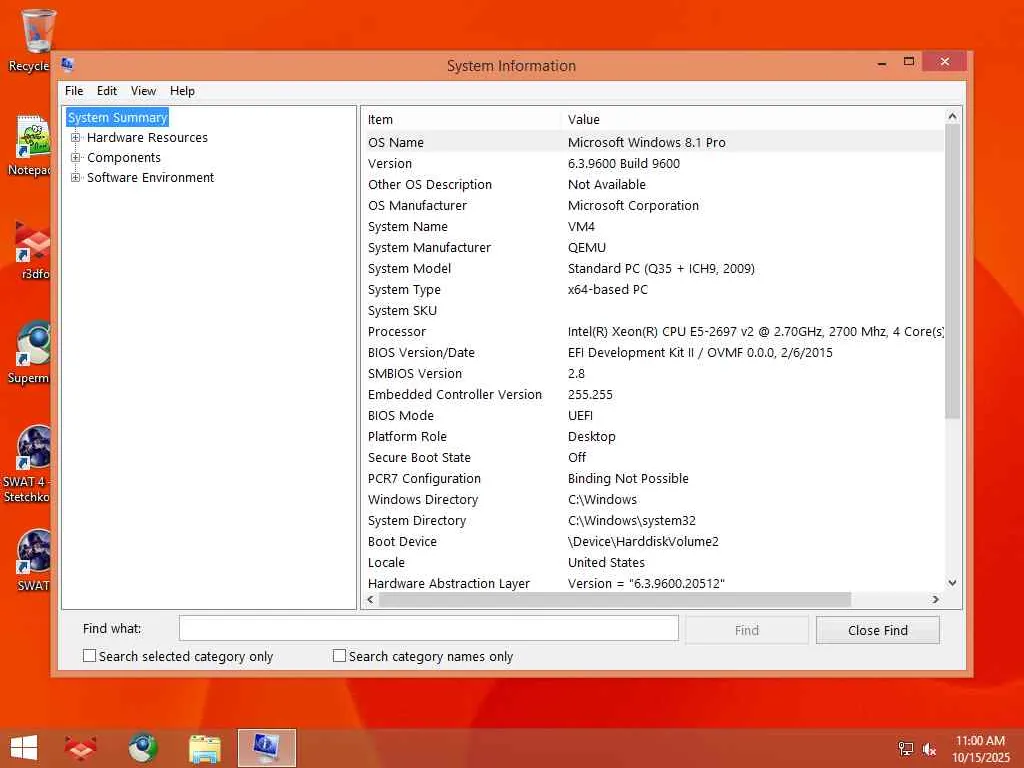Expand the Hardware Resources node
Screen dimensions: 1024x768
click(76, 138)
